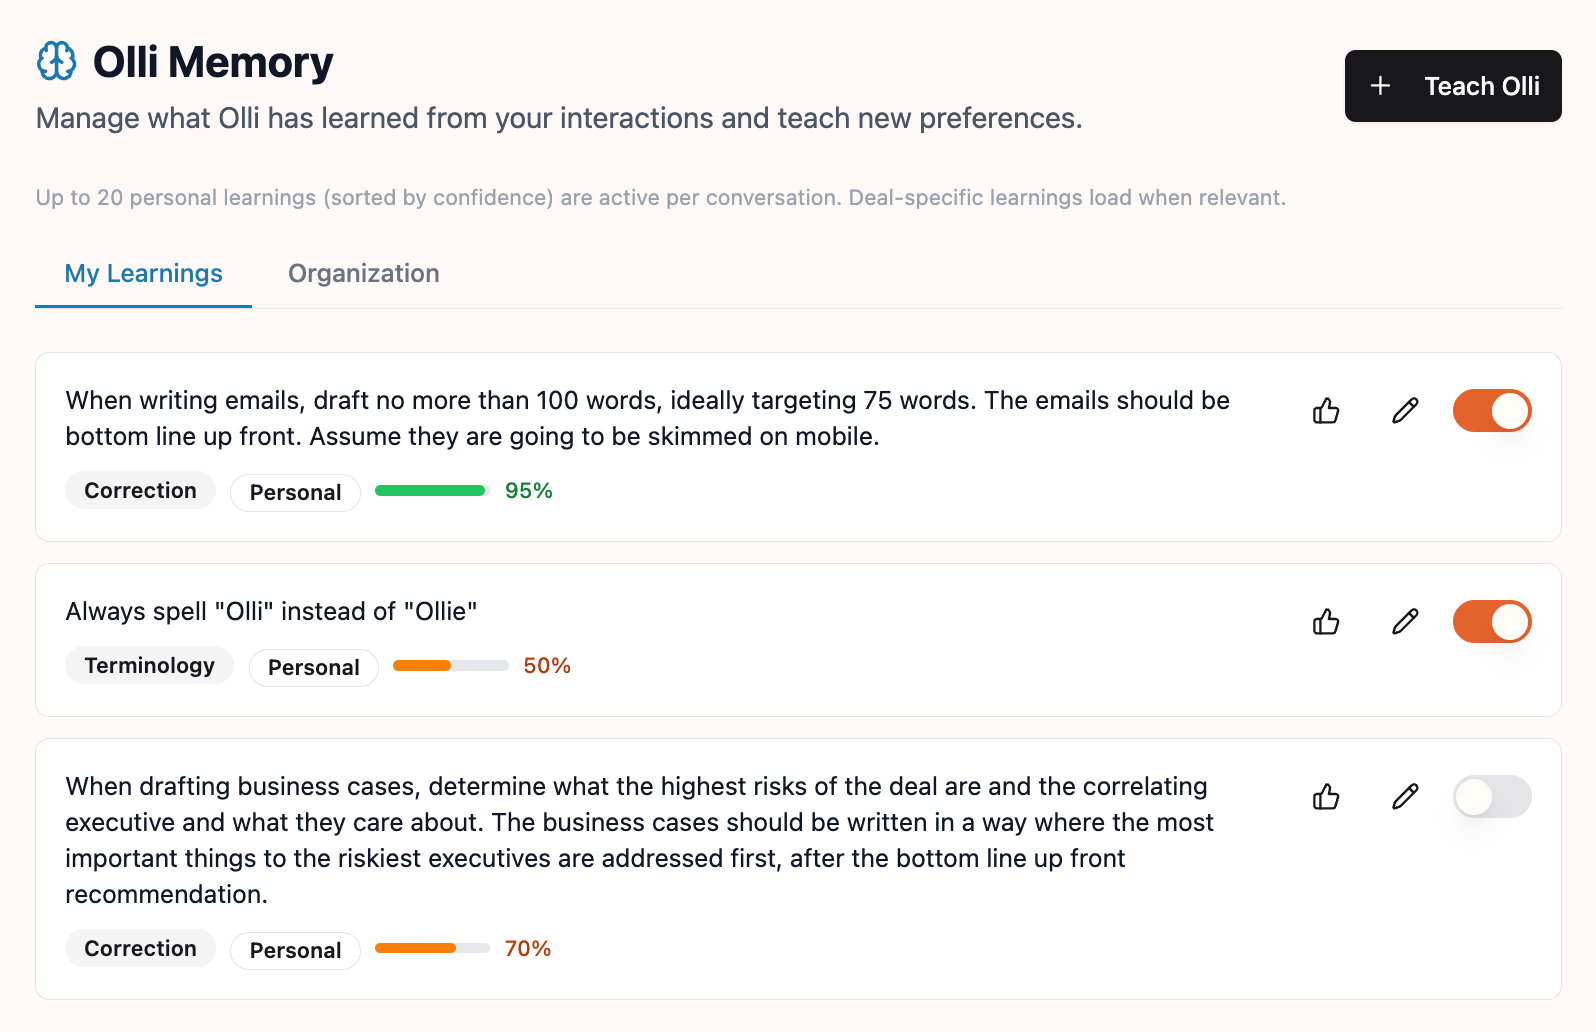Edit the email drafting learning with pencil icon
Screen dimensions: 1596x1032
coord(1405,410)
